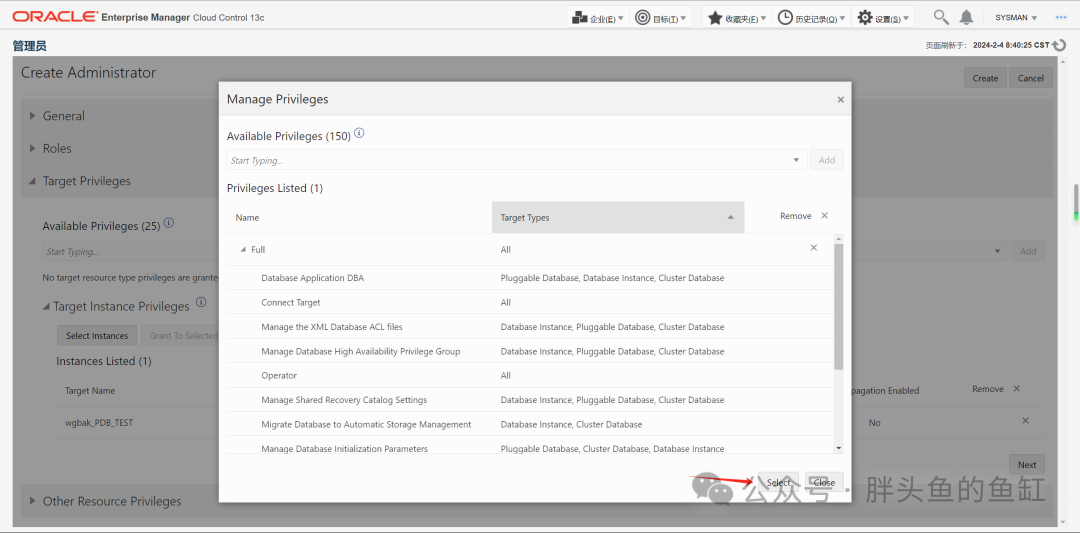Image resolution: width=1080 pixels, height=533 pixels.
Task: Click info icon beside Available Privileges (150)
Action: [359, 134]
